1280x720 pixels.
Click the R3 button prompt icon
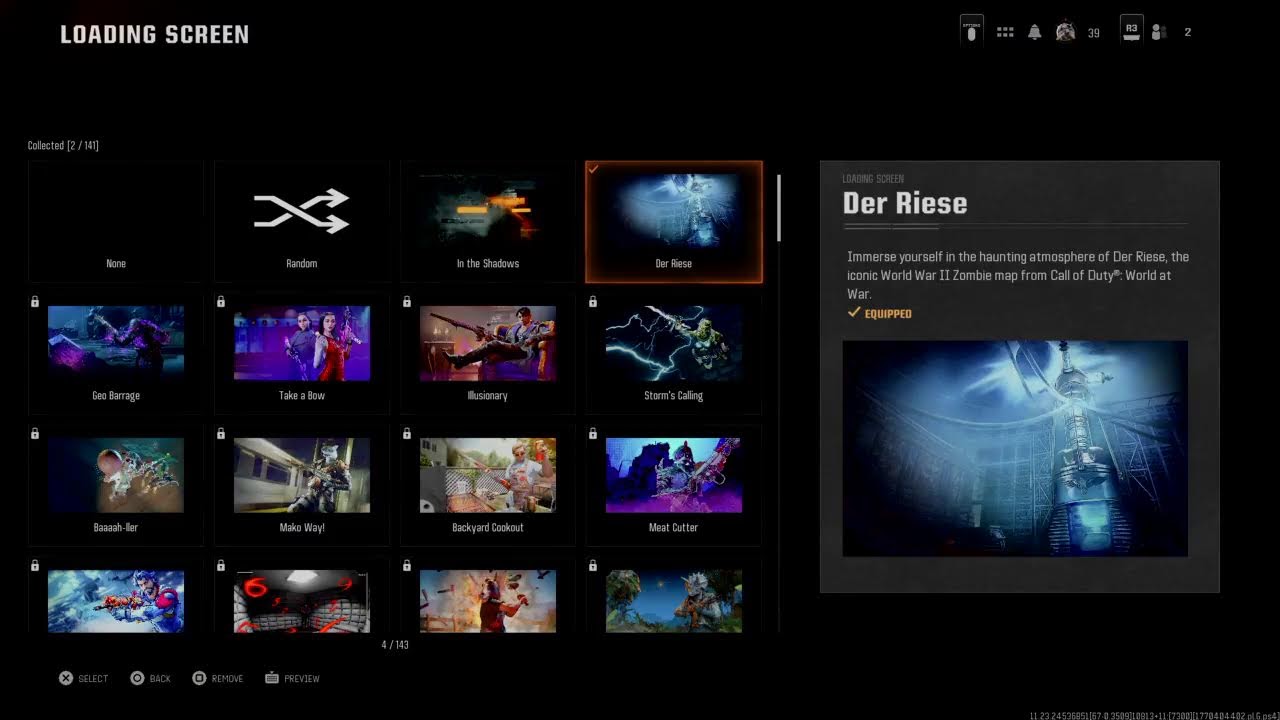(x=1132, y=30)
